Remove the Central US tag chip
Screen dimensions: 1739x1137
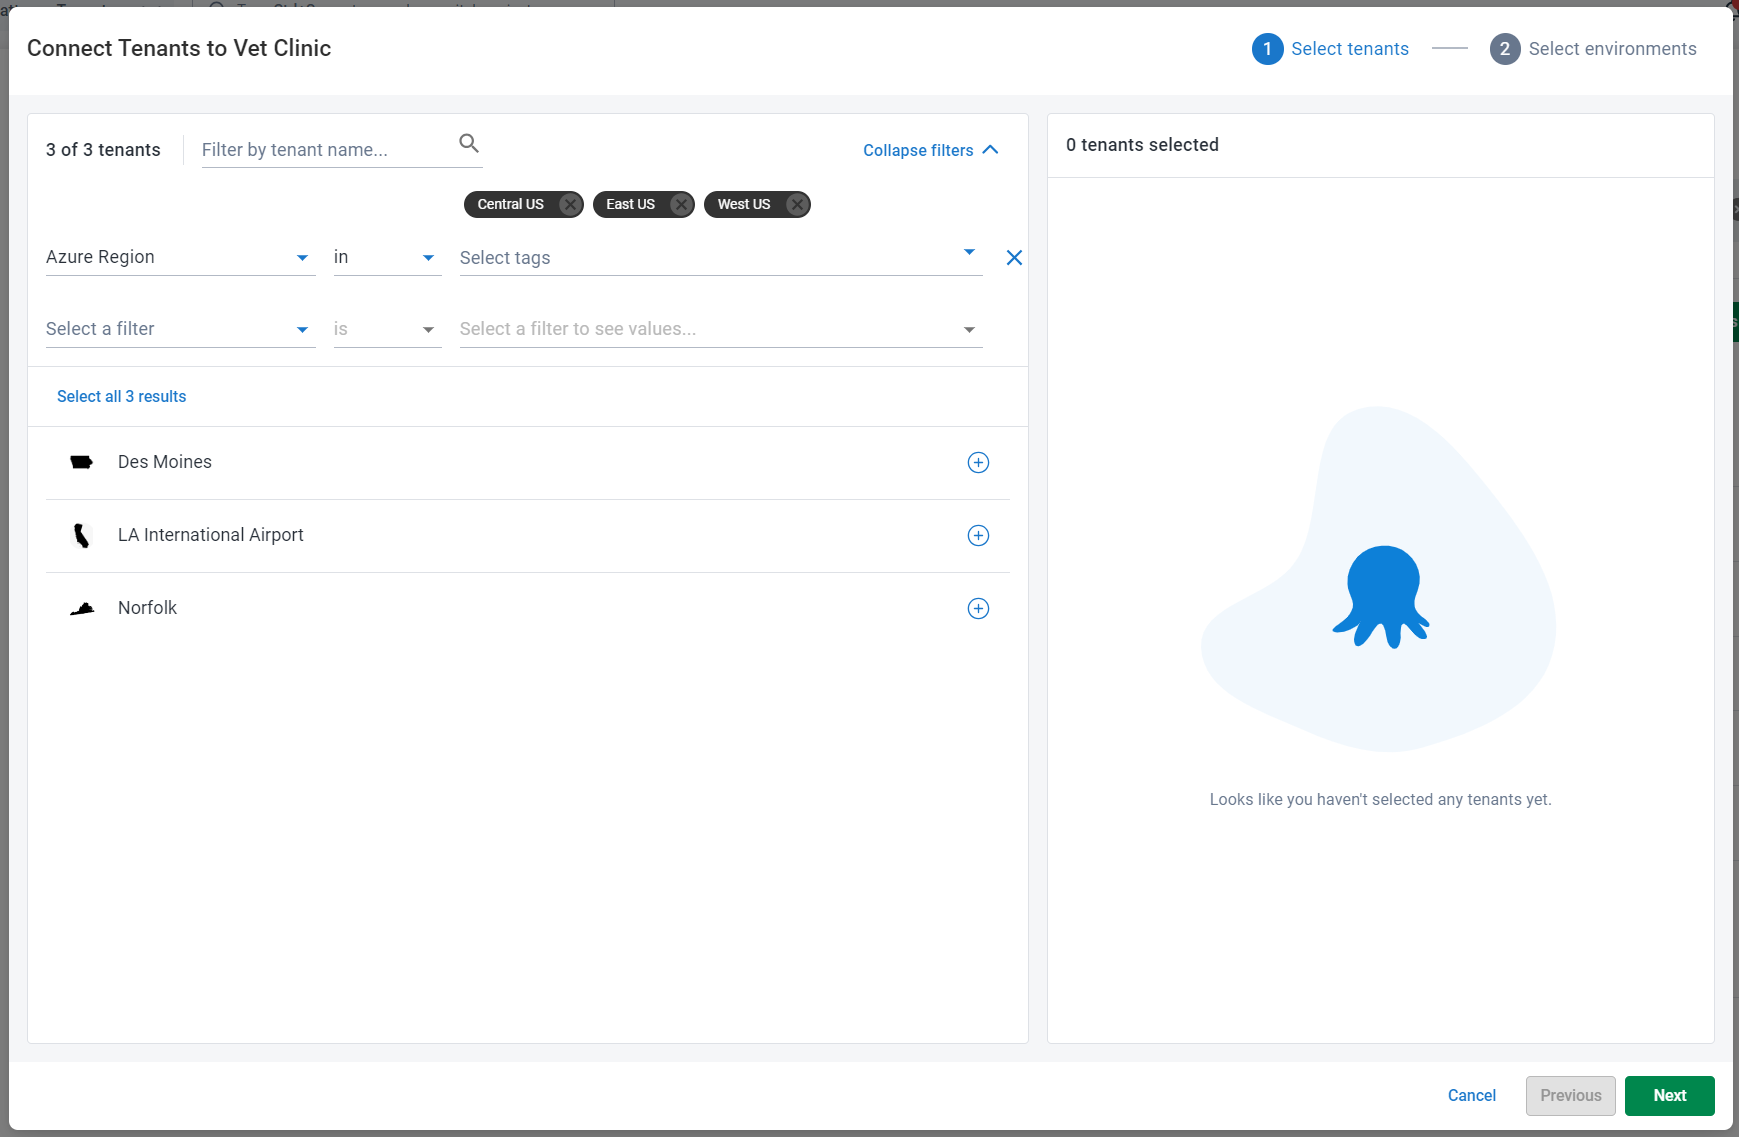point(570,204)
